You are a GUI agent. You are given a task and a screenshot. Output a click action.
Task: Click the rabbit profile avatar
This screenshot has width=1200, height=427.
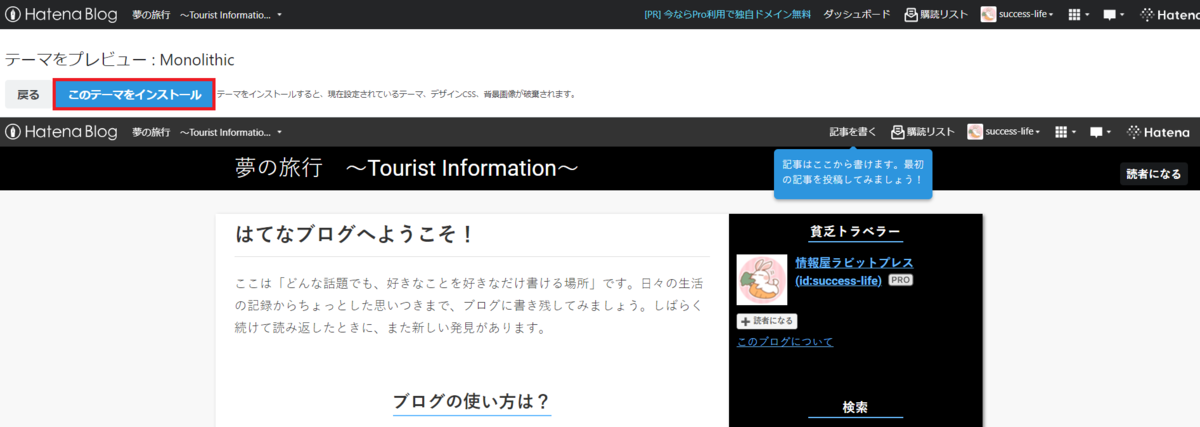pyautogui.click(x=762, y=280)
